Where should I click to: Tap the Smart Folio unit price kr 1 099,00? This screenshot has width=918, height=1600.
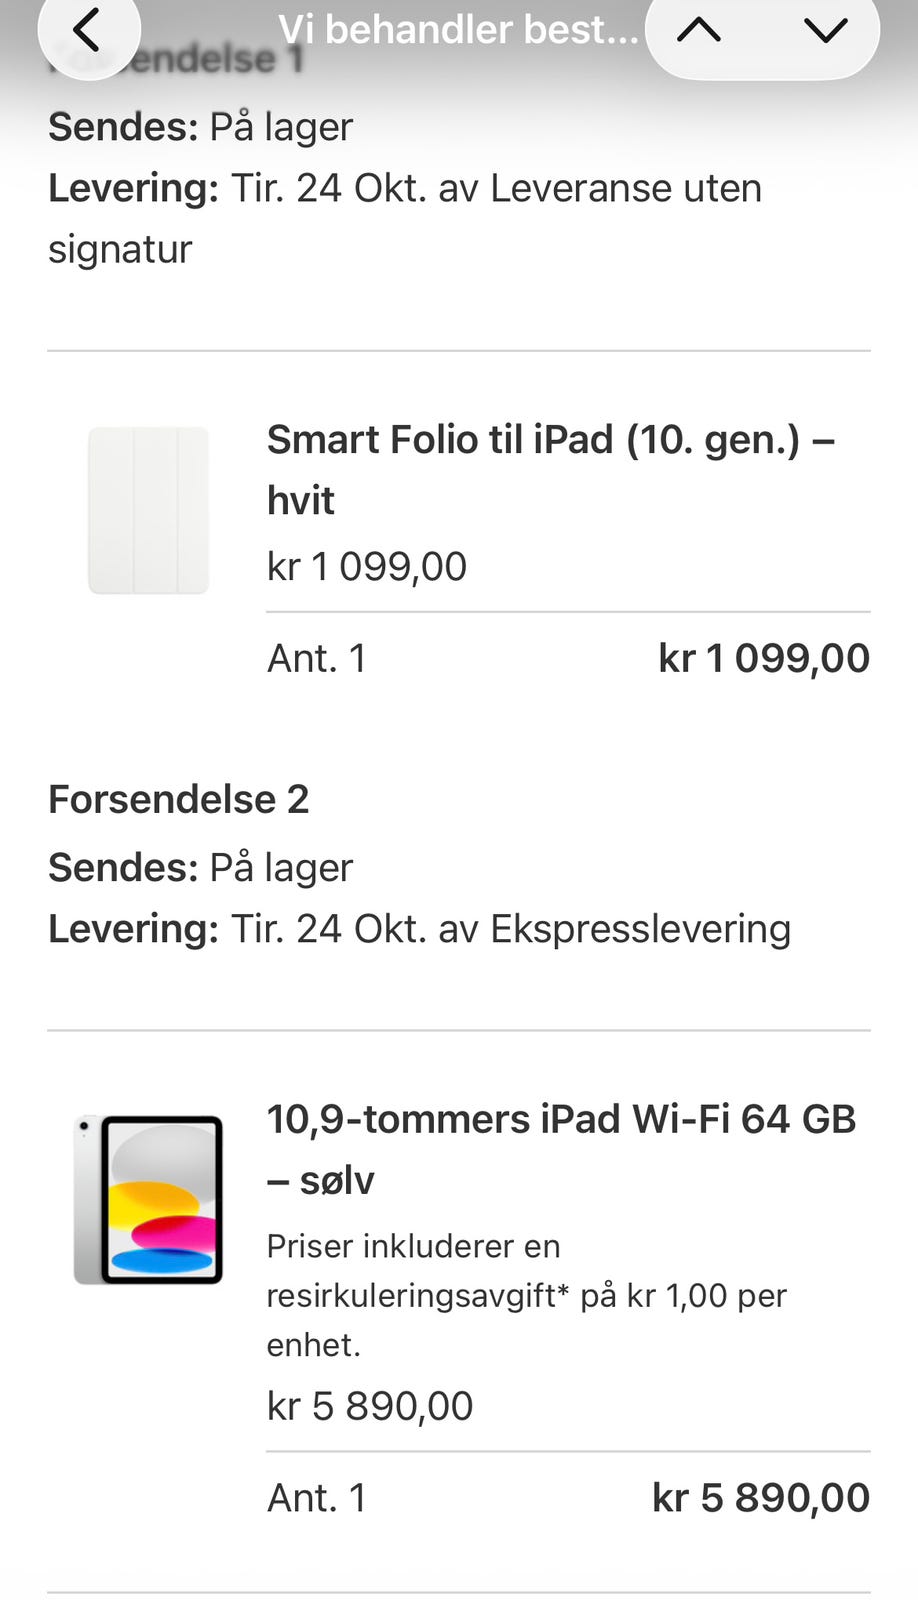[x=366, y=566]
